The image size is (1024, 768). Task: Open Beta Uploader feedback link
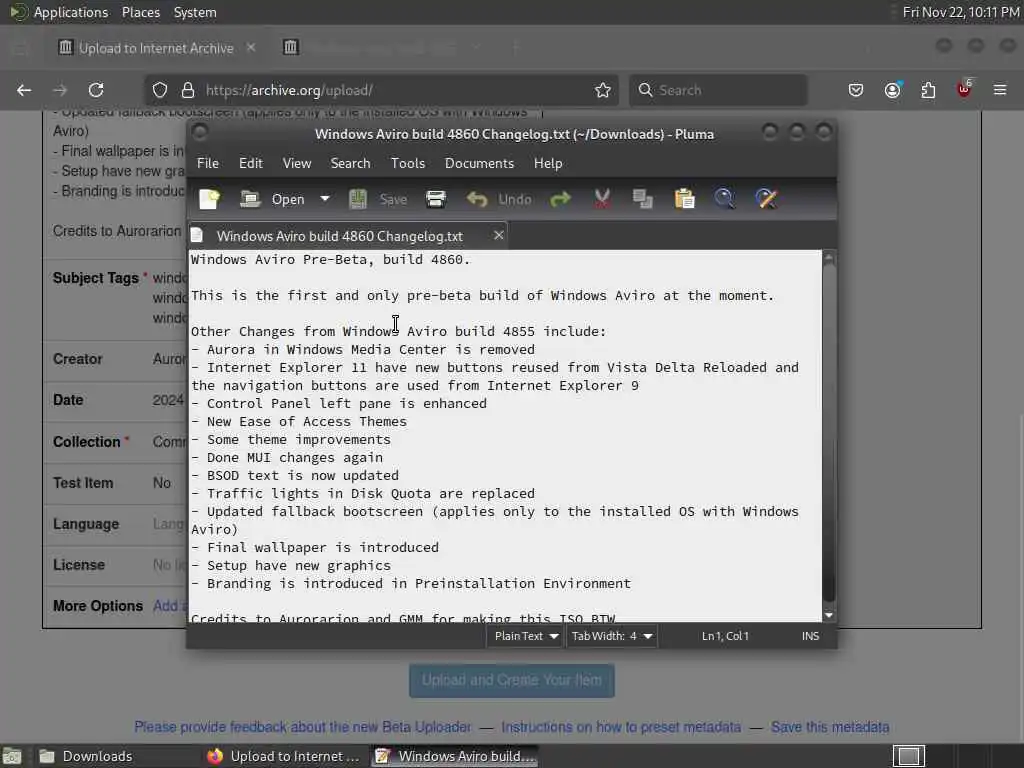pos(302,727)
